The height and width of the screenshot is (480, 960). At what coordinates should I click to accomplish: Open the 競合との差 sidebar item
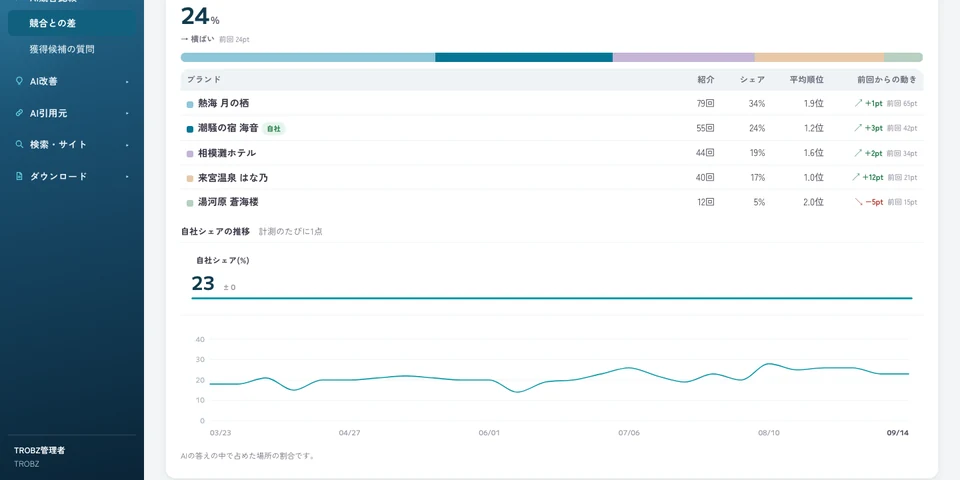(72, 23)
